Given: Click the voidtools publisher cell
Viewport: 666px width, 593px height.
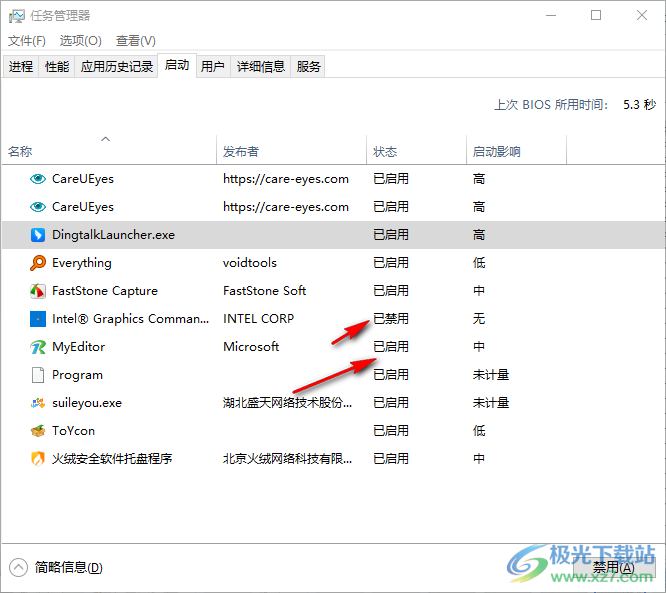Looking at the screenshot, I should pos(250,263).
